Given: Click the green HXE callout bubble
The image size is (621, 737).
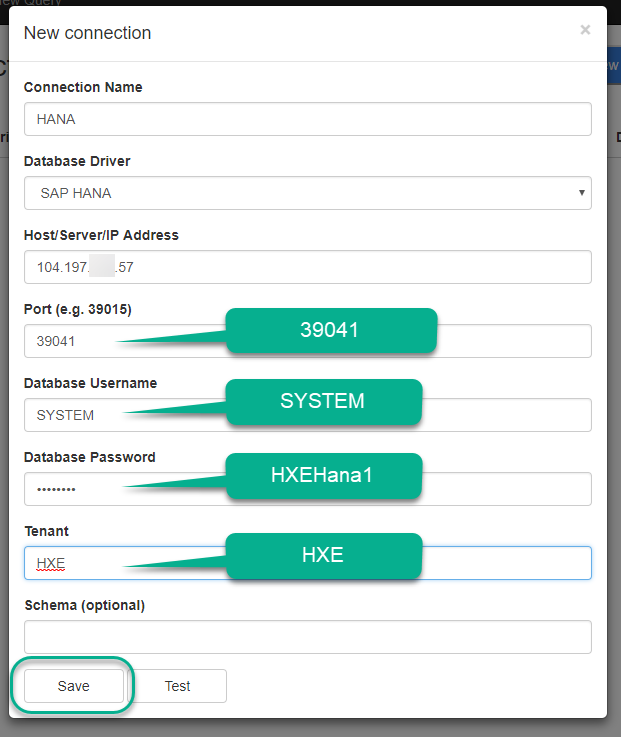Looking at the screenshot, I should 324,556.
